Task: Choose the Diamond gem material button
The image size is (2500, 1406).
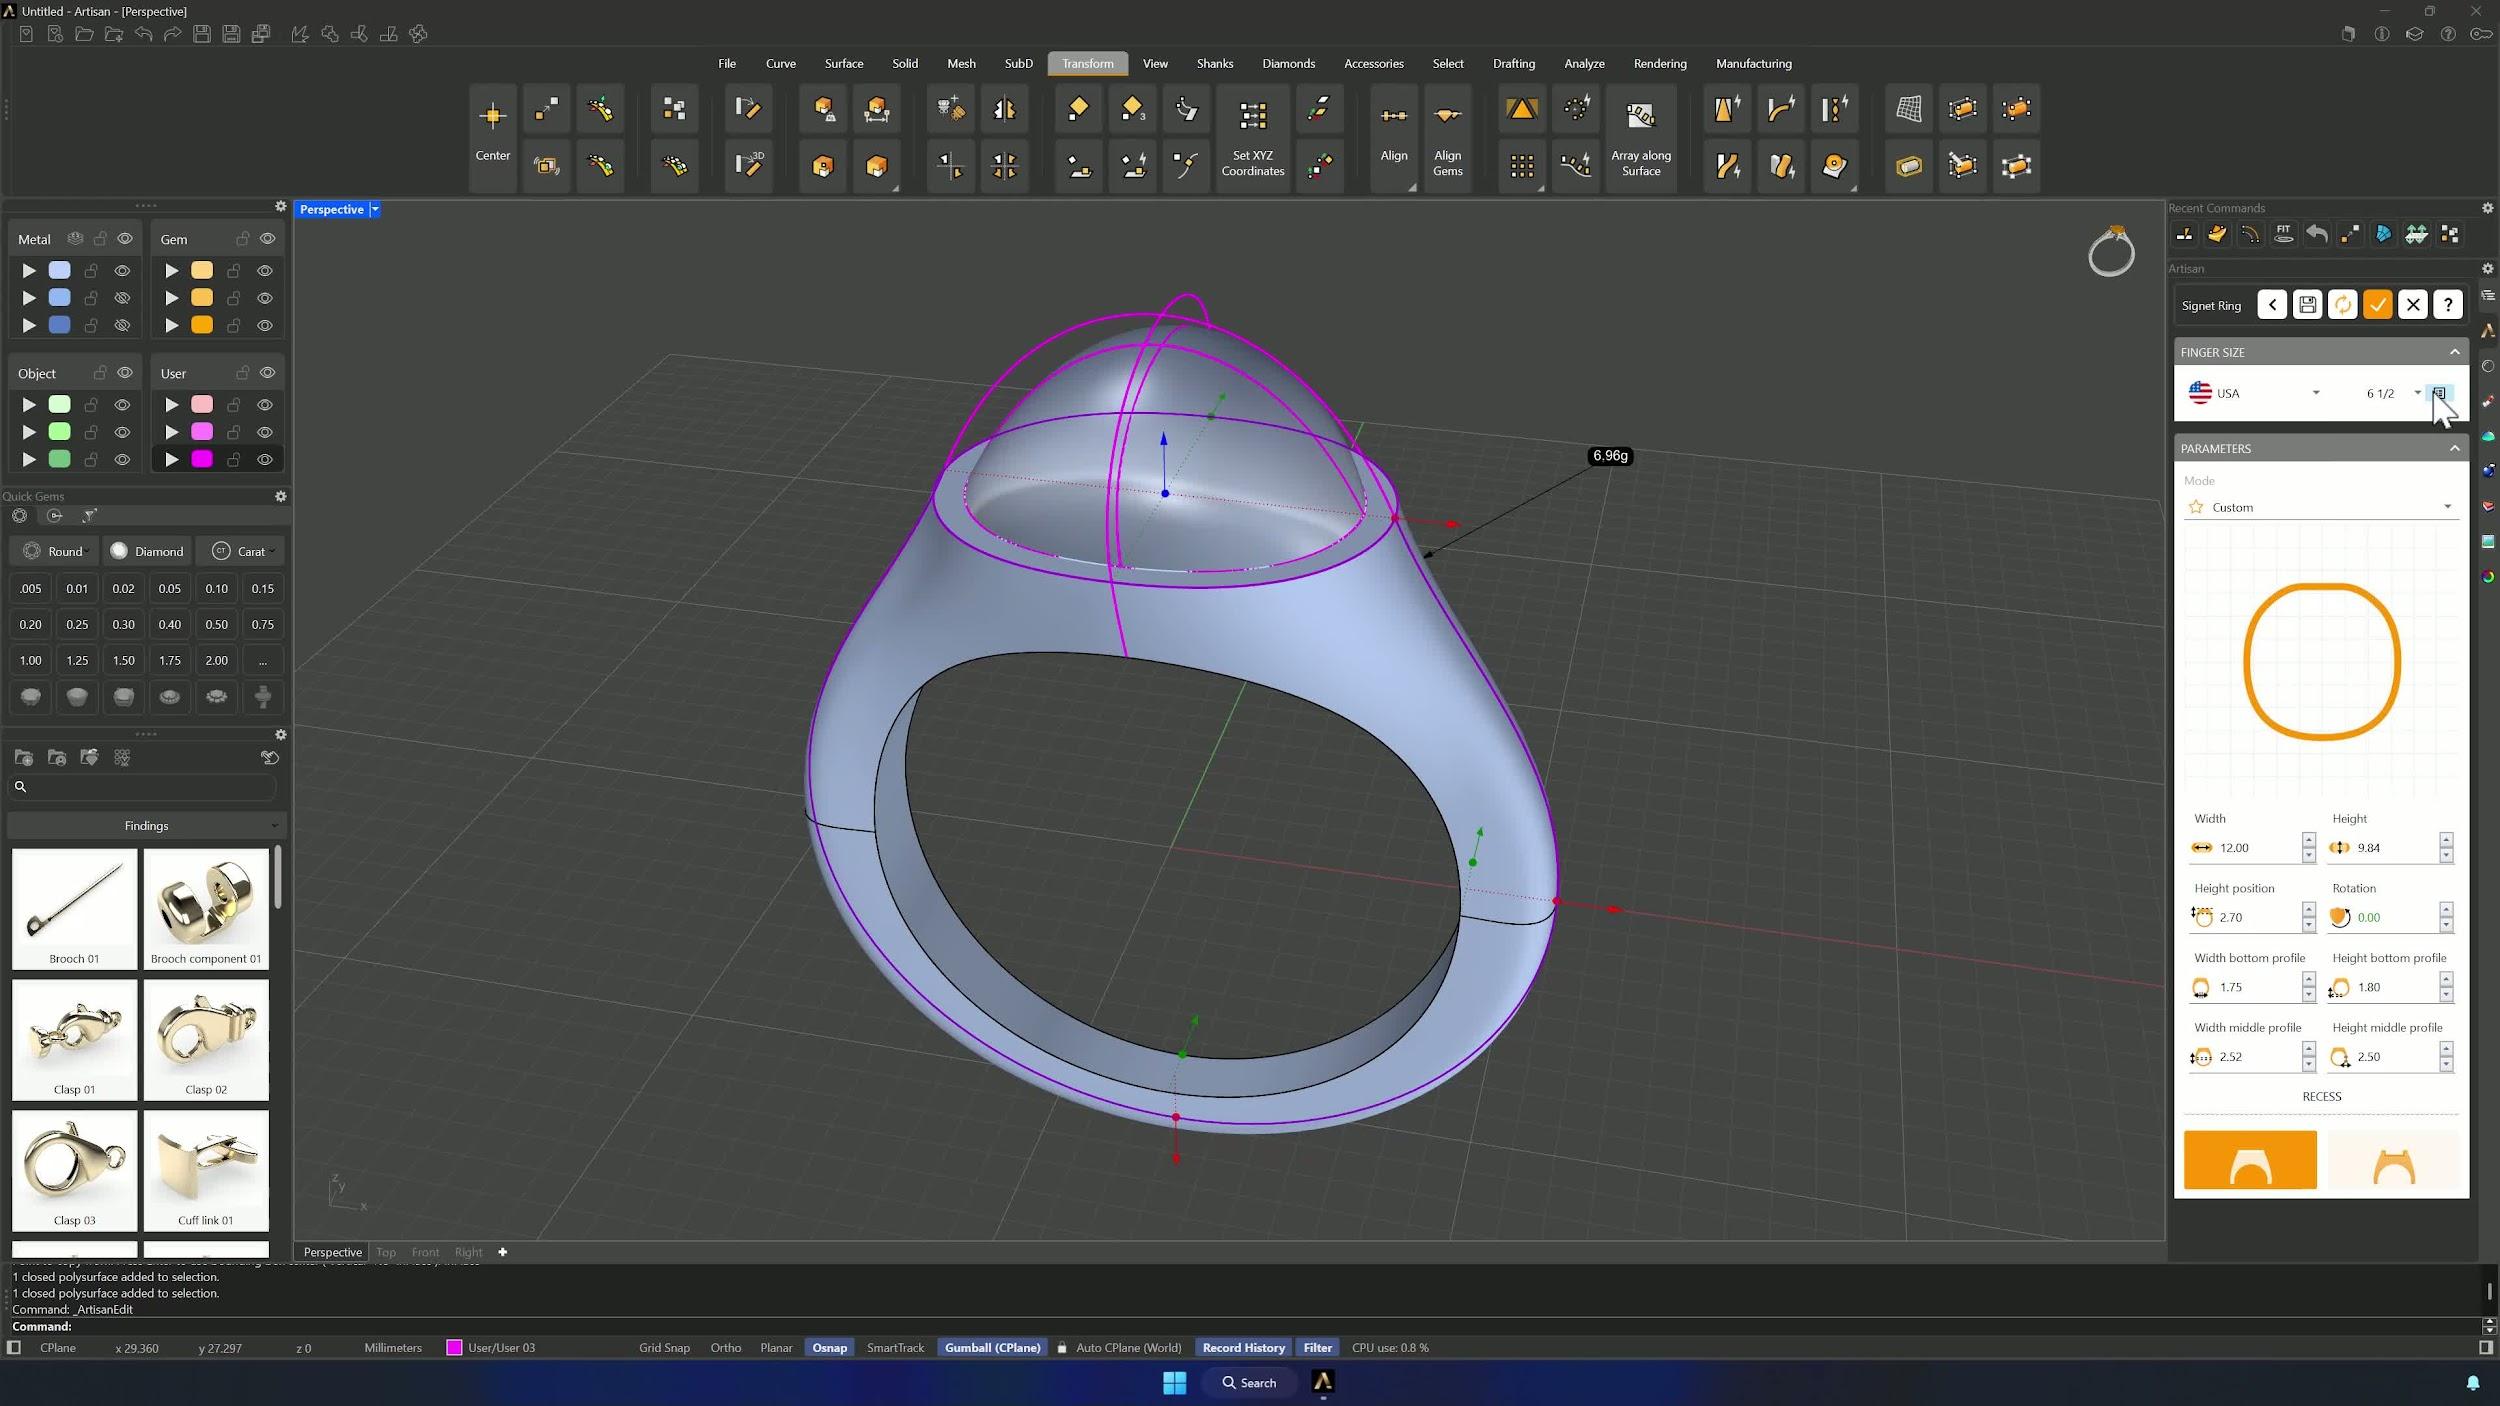Action: [147, 551]
